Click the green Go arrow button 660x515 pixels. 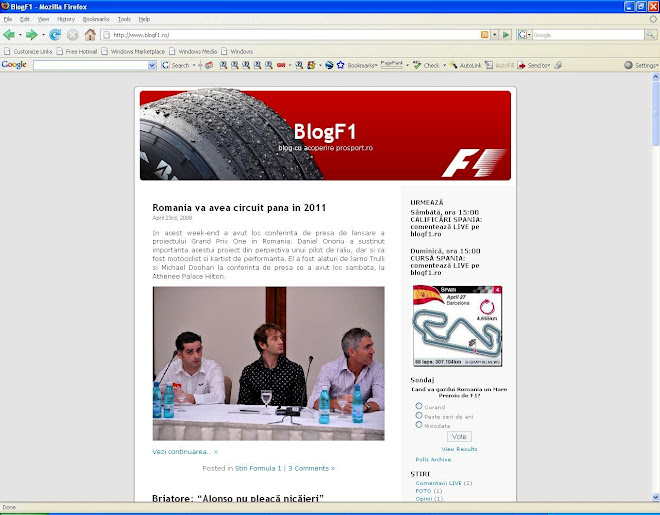[506, 35]
